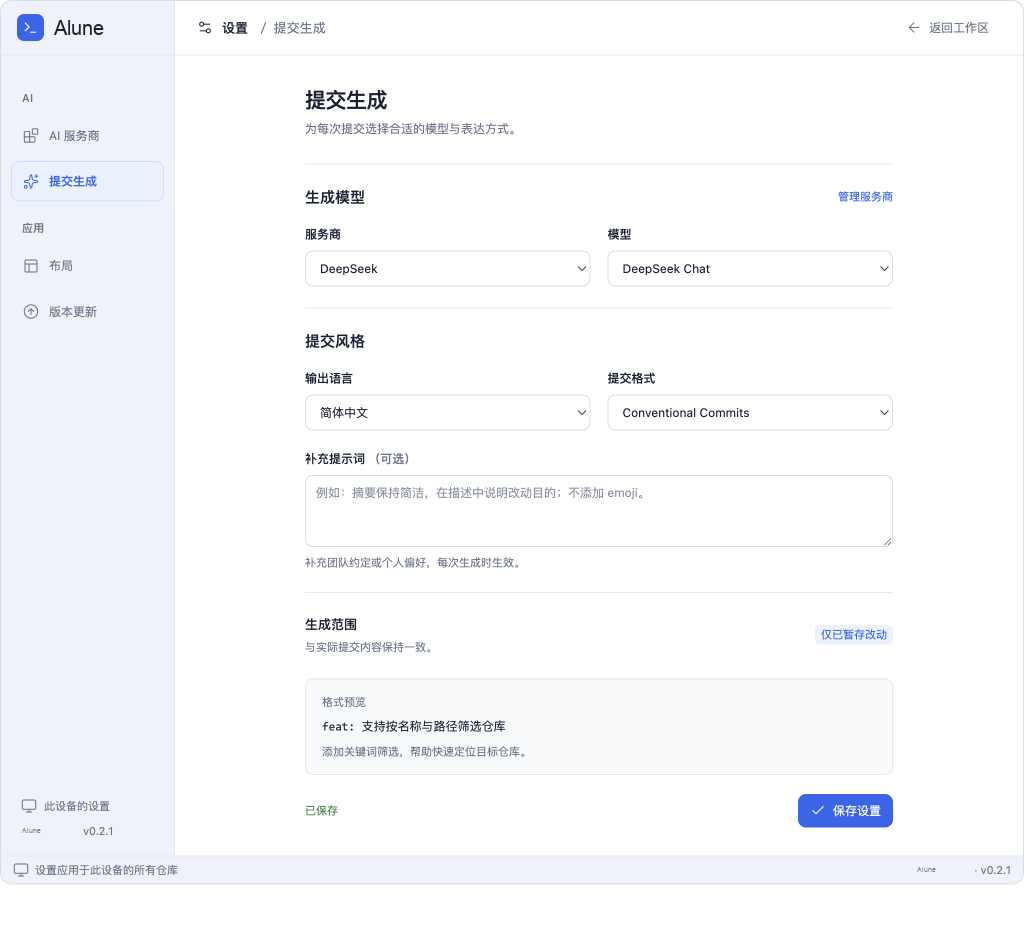Screen dimensions: 1024x930
Task: Click the 格式预览 preview card
Action: [x=598, y=727]
